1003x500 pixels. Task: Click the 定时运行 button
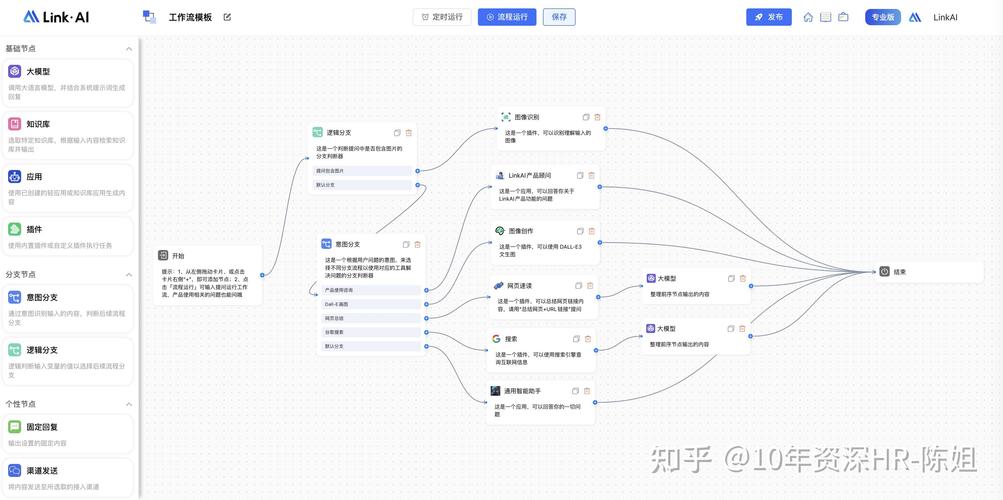(x=442, y=17)
